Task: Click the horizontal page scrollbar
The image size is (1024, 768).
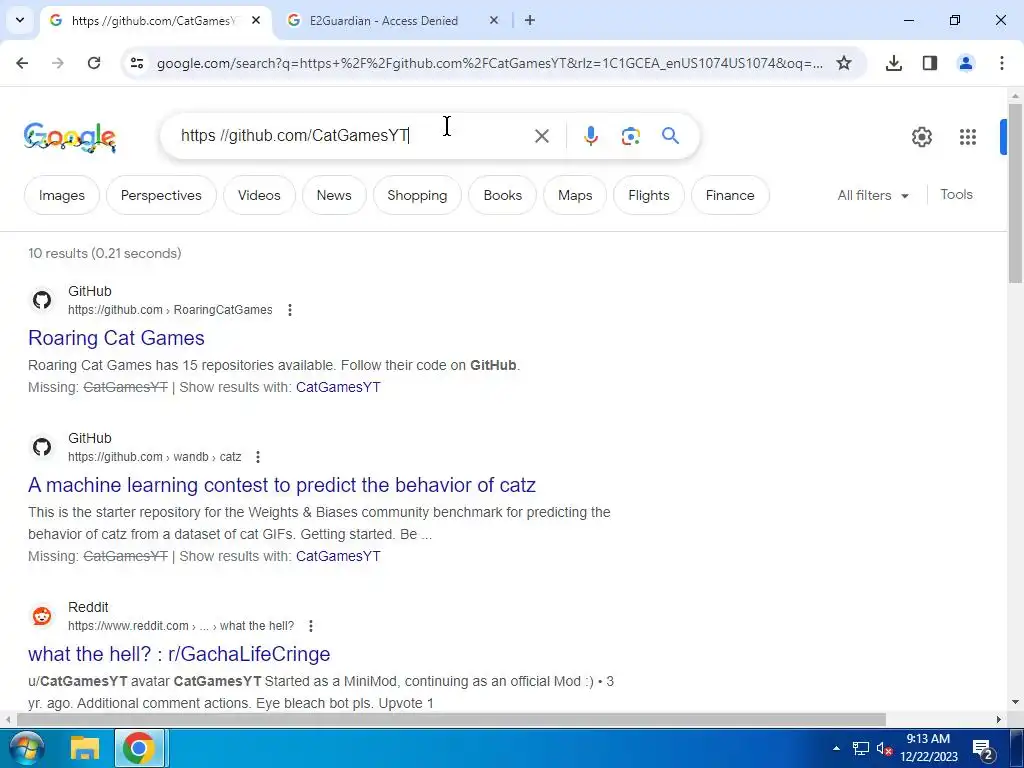Action: tap(451, 719)
